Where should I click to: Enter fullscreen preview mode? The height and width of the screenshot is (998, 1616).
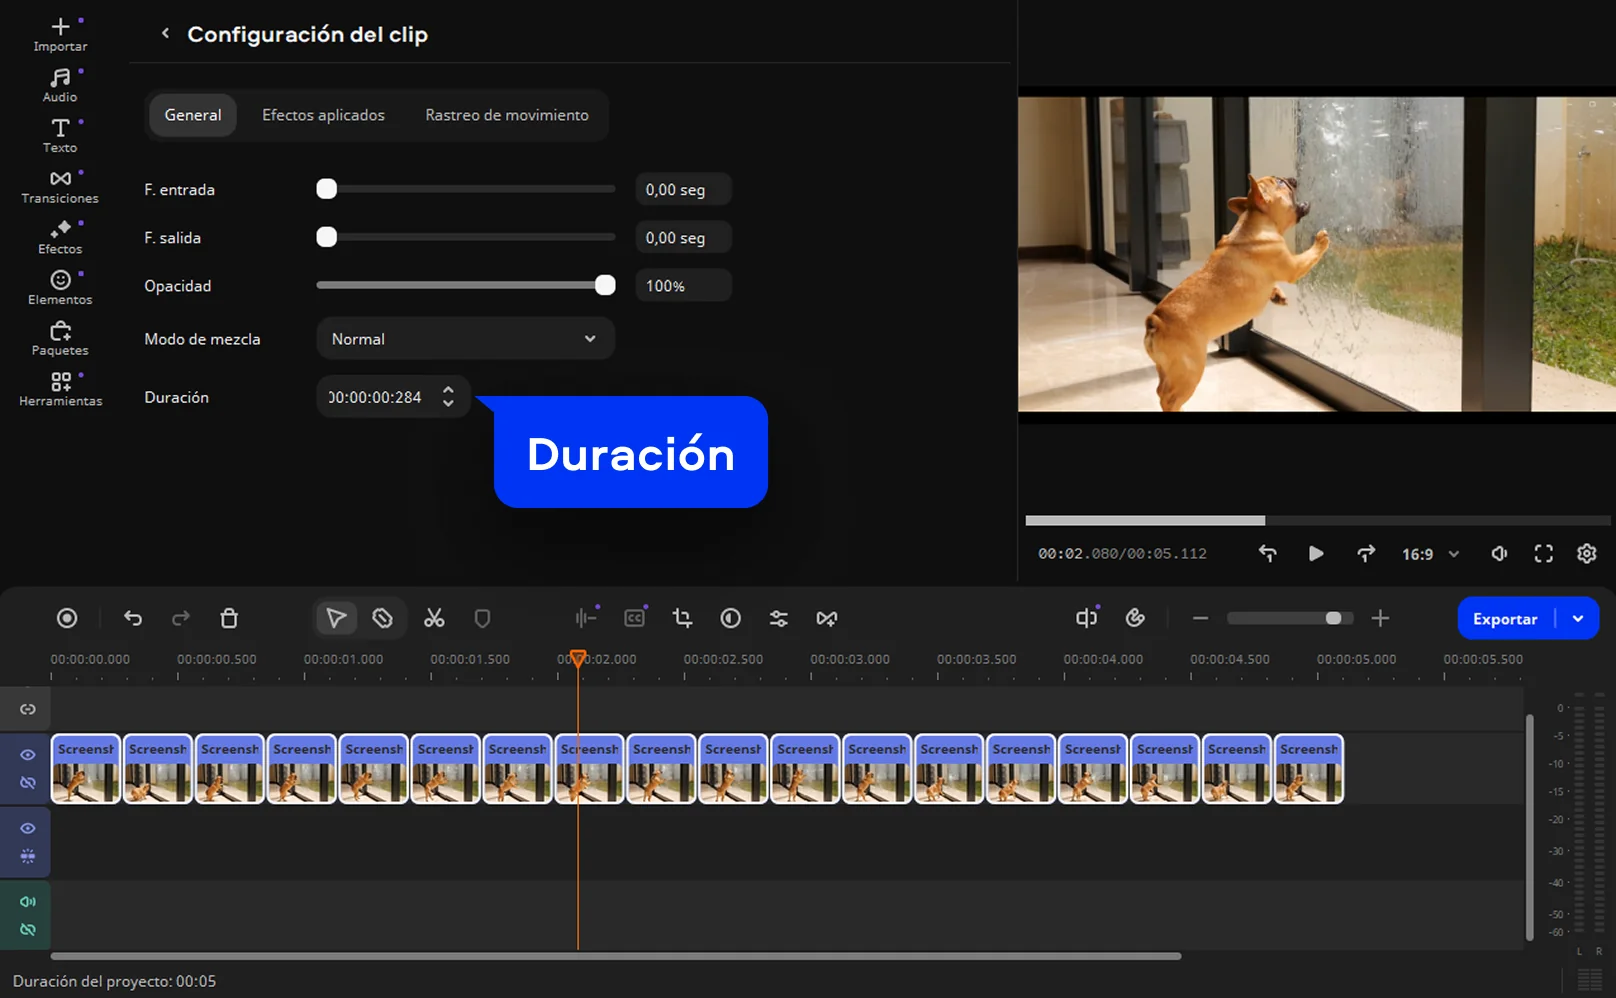[1544, 554]
